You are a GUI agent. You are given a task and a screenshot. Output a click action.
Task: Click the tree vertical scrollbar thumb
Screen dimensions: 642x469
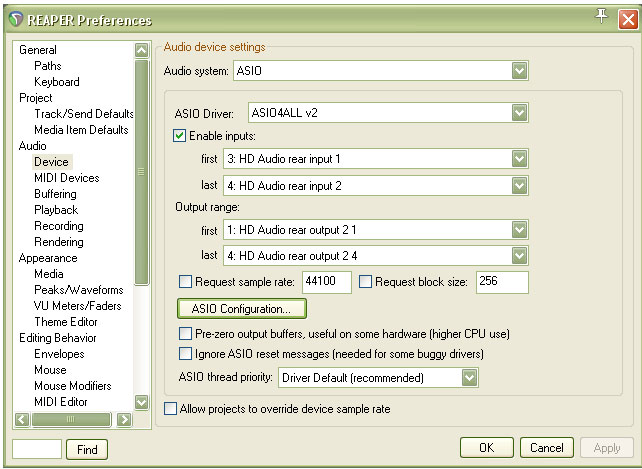141,172
